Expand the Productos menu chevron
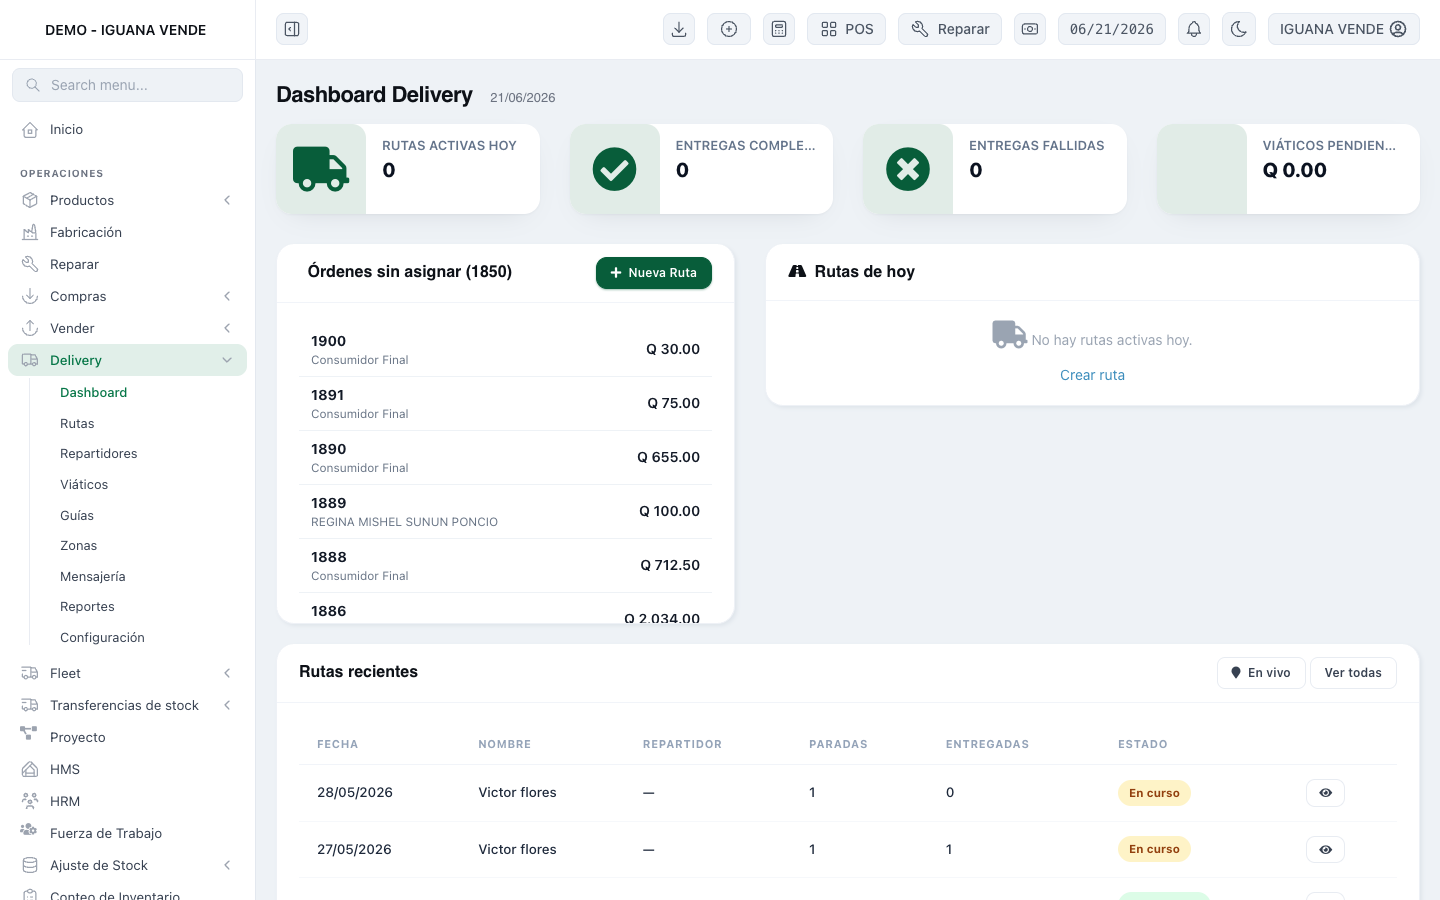The image size is (1440, 900). point(227,200)
